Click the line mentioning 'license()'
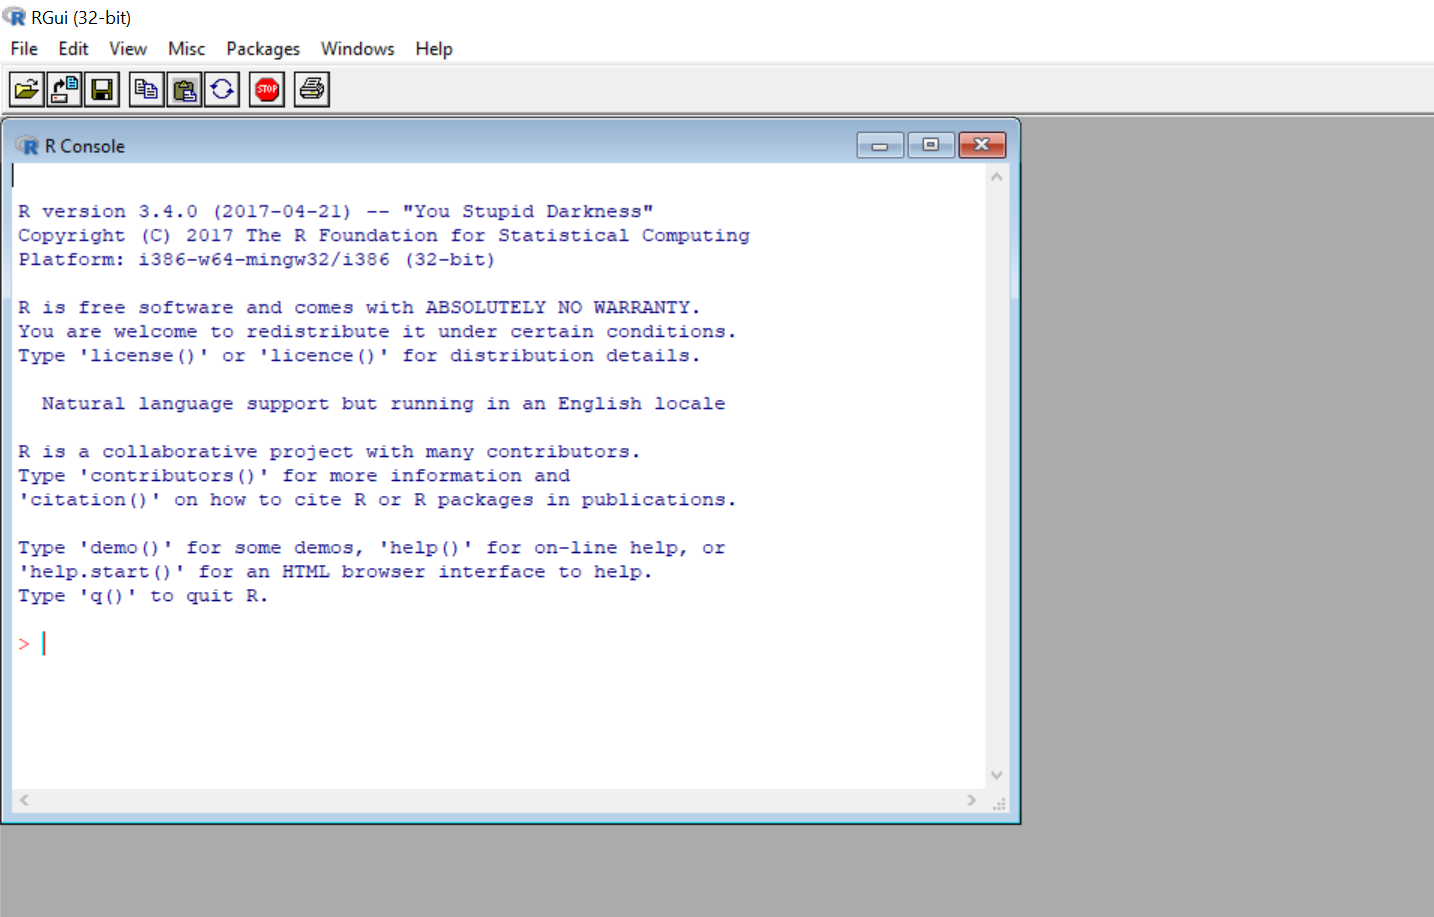 (x=359, y=356)
